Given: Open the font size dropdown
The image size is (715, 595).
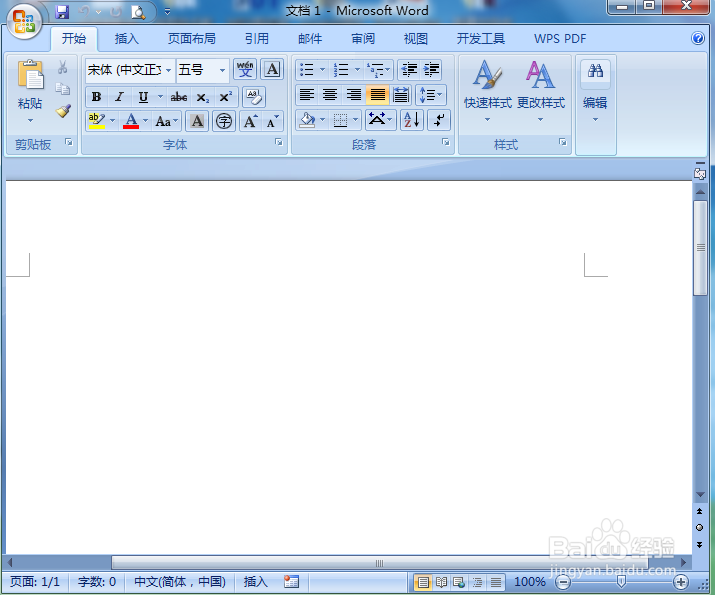Looking at the screenshot, I should point(222,70).
